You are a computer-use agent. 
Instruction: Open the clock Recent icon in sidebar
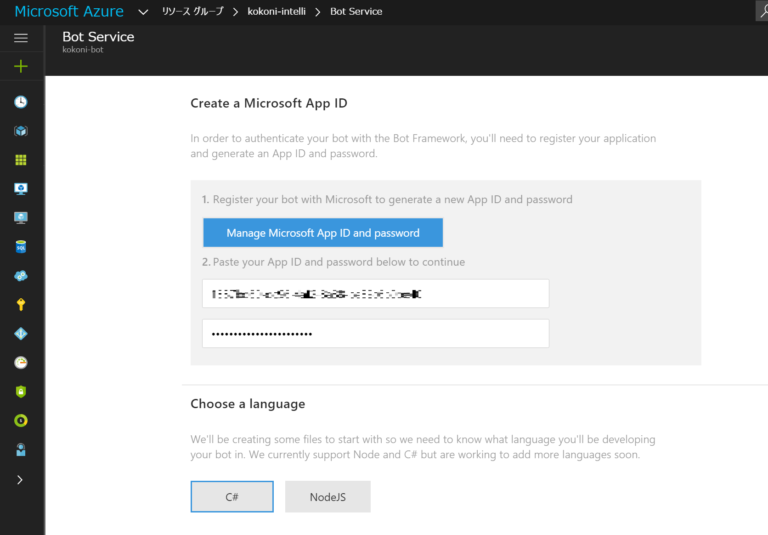coord(21,102)
